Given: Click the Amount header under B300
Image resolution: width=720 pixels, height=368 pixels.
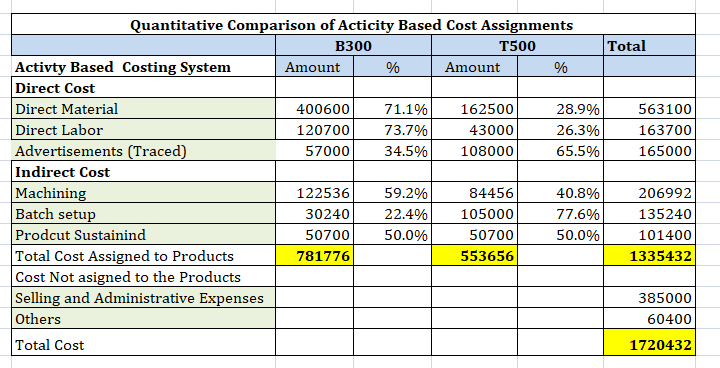Looking at the screenshot, I should pos(315,67).
